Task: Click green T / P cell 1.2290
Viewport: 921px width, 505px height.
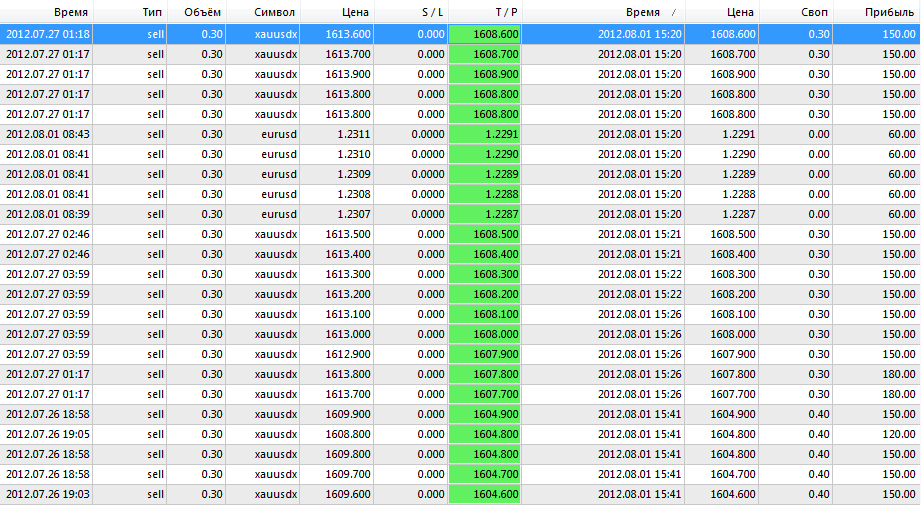Action: 485,154
